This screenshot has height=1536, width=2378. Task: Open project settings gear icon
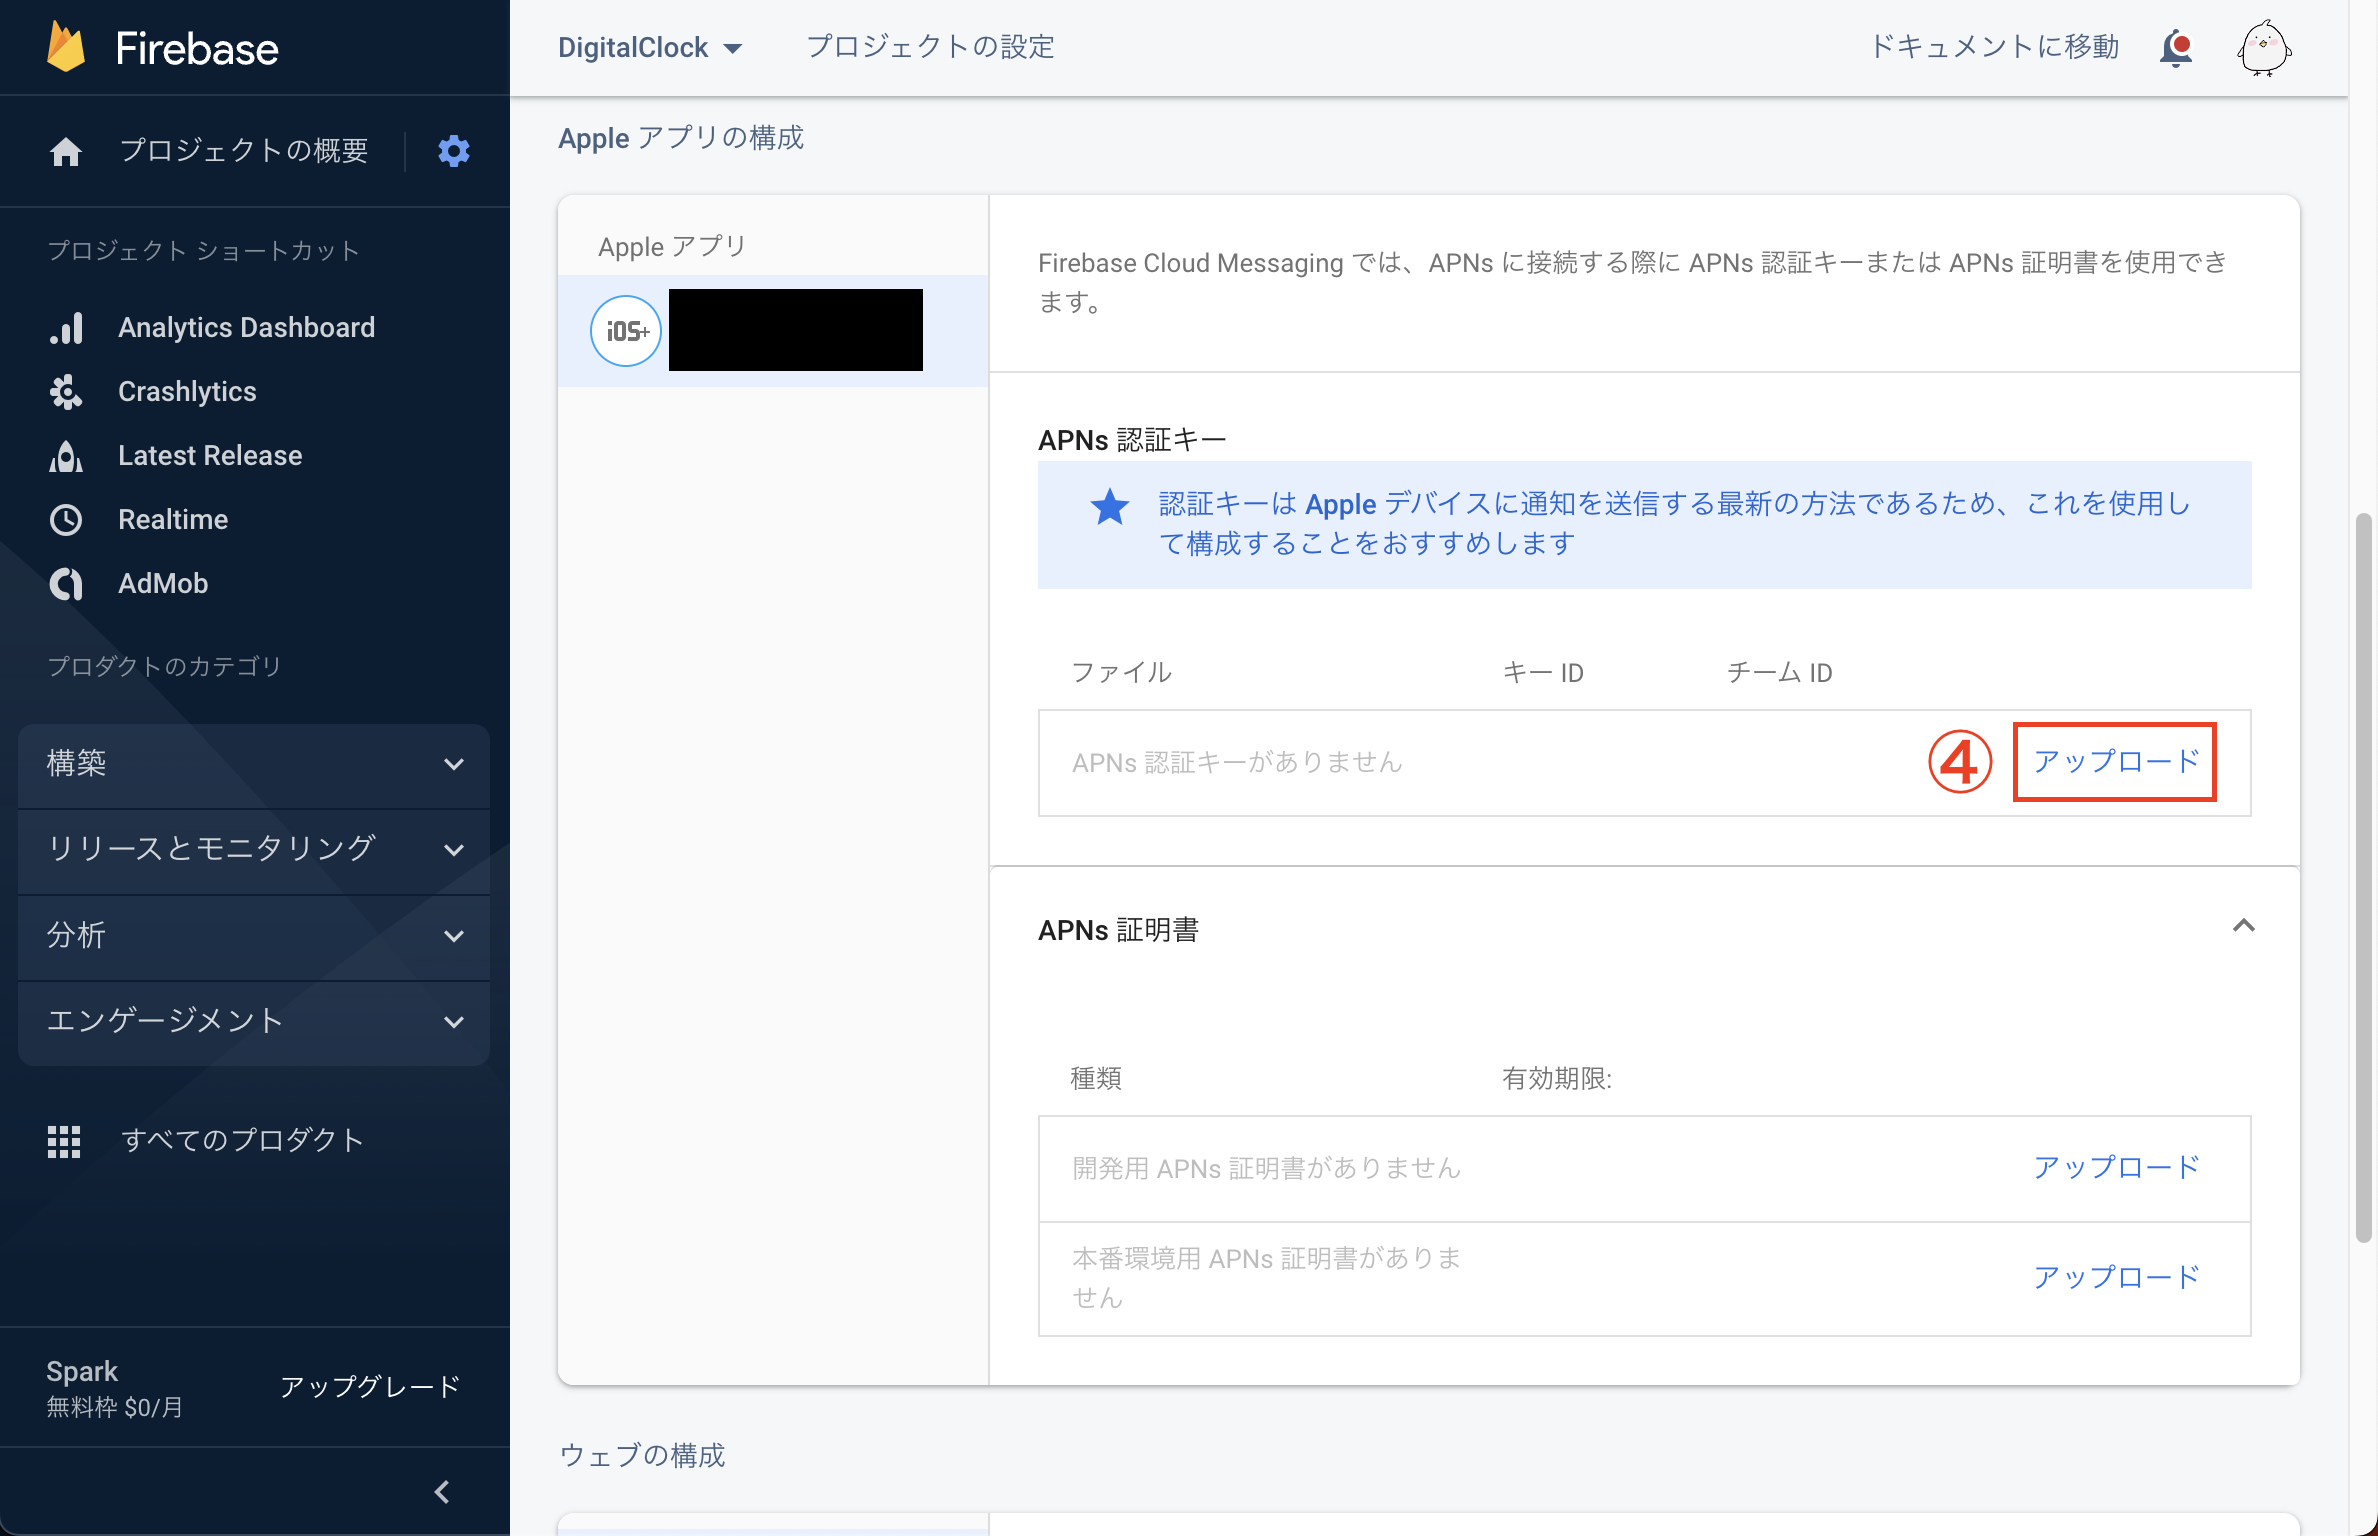click(x=454, y=151)
